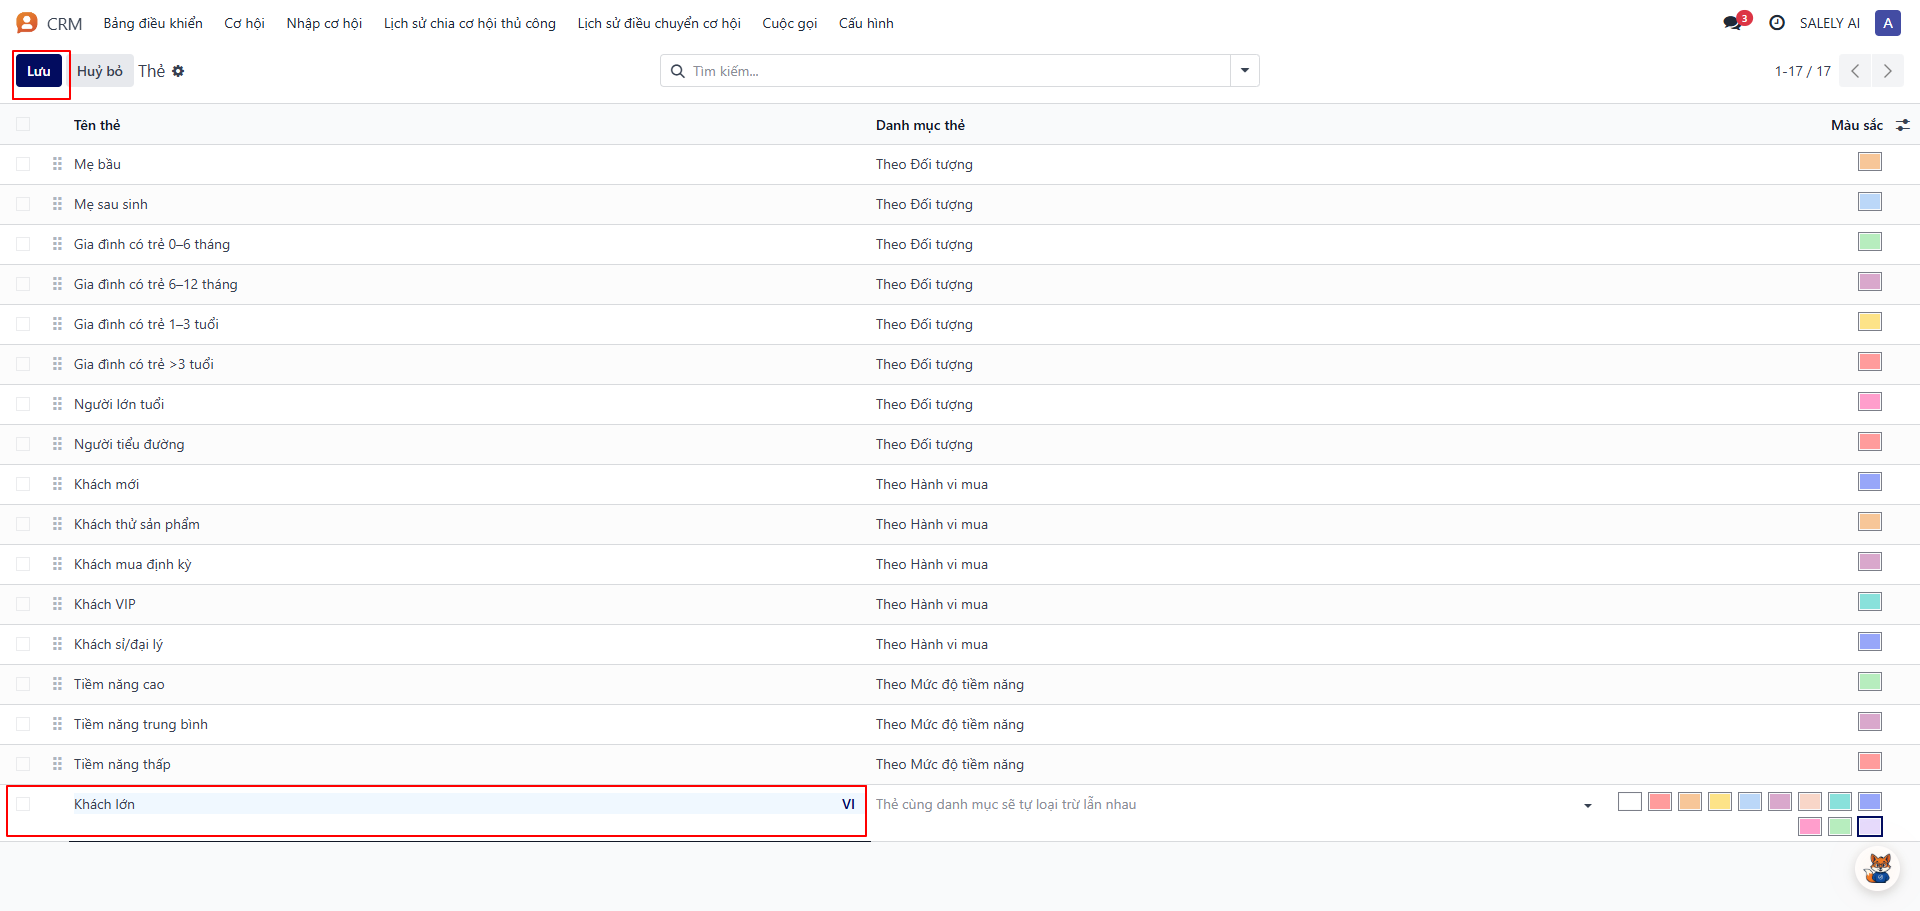The width and height of the screenshot is (1920, 911).
Task: Pick the yellow color swatch in new row
Action: coord(1720,802)
